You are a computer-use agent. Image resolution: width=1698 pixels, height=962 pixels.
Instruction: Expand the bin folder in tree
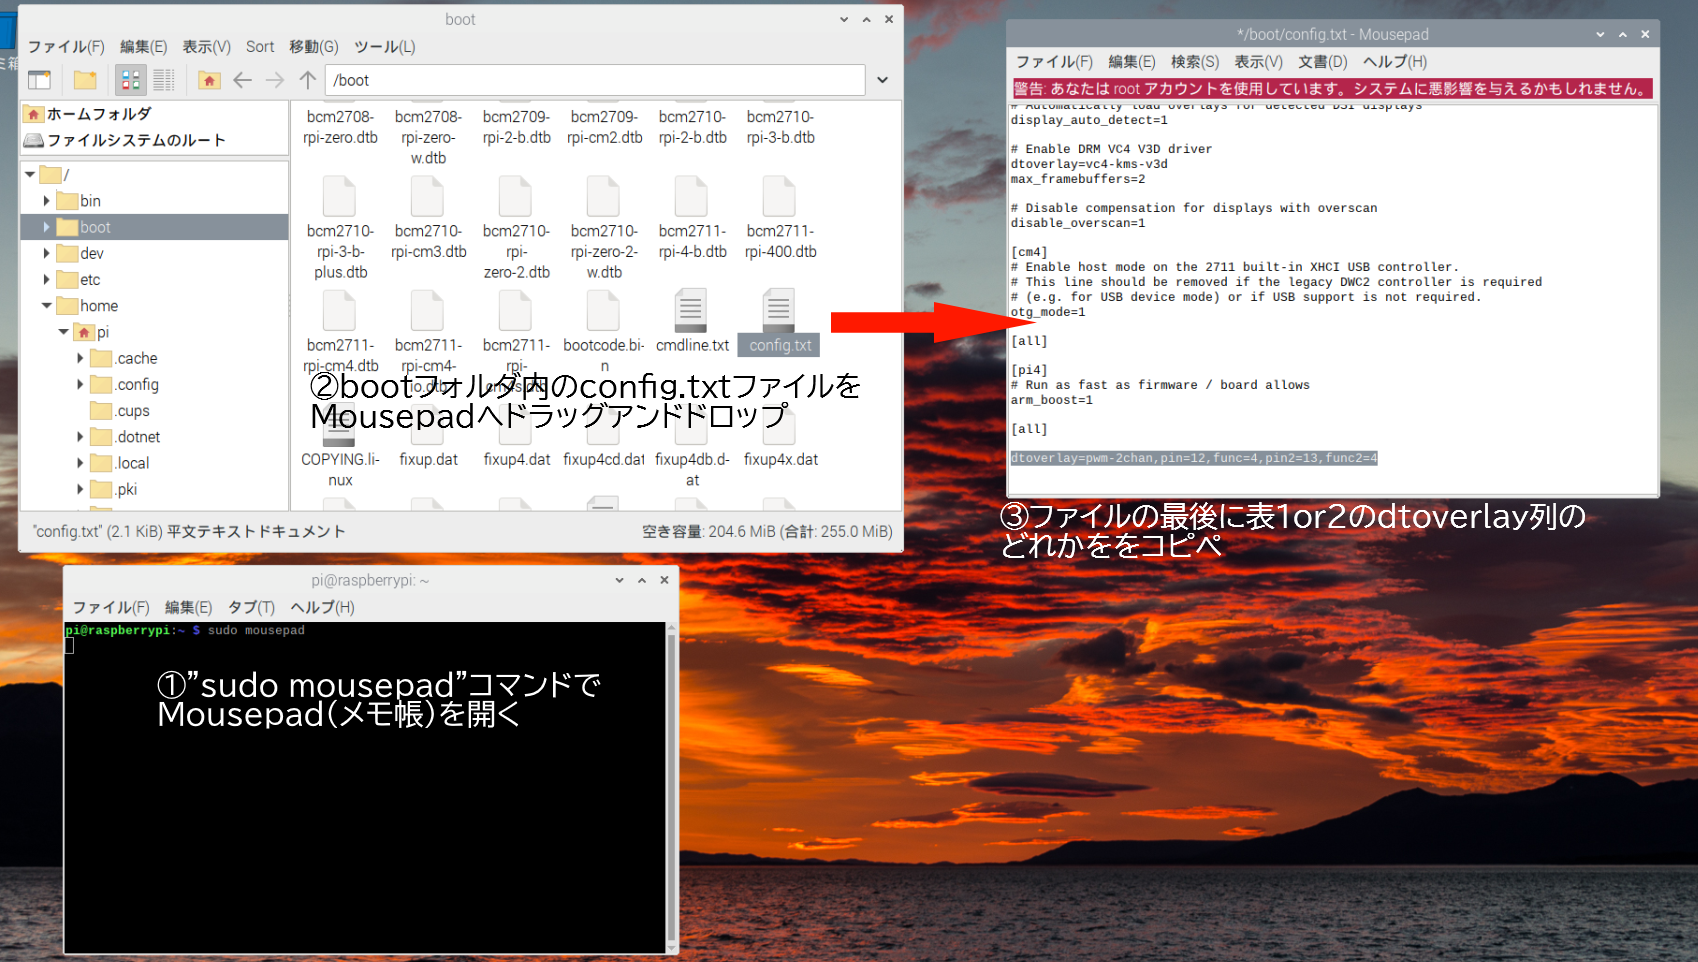click(46, 201)
